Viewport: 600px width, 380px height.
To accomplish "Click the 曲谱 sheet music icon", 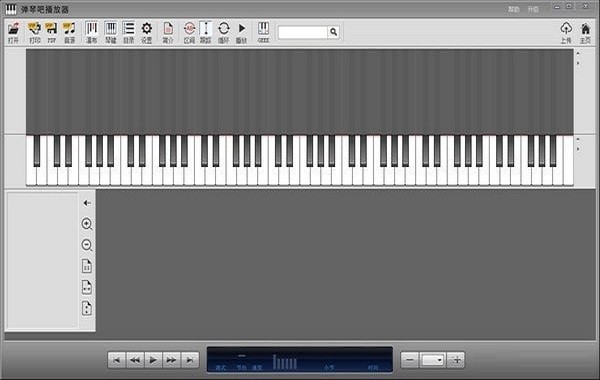I will (x=69, y=32).
